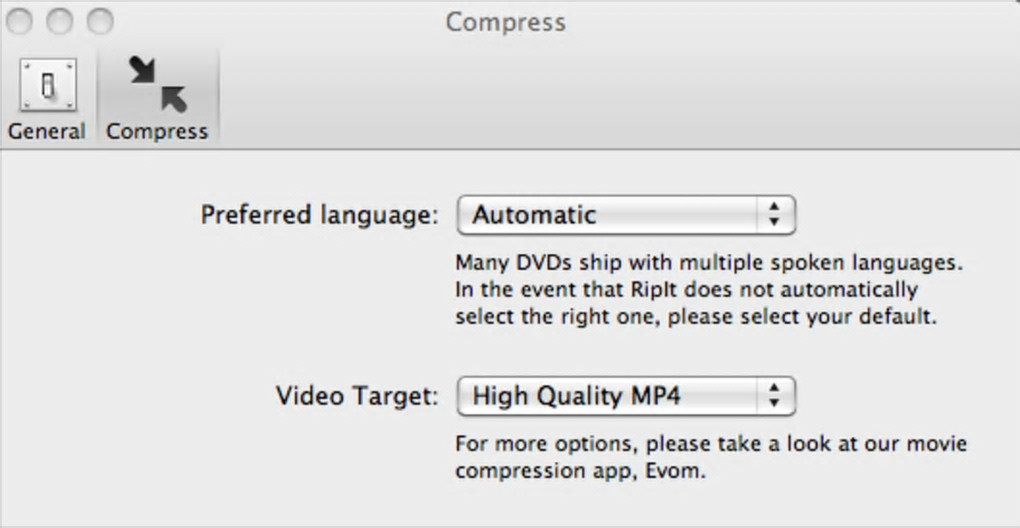Select the Compress arrows icon
1020x528 pixels.
click(158, 86)
